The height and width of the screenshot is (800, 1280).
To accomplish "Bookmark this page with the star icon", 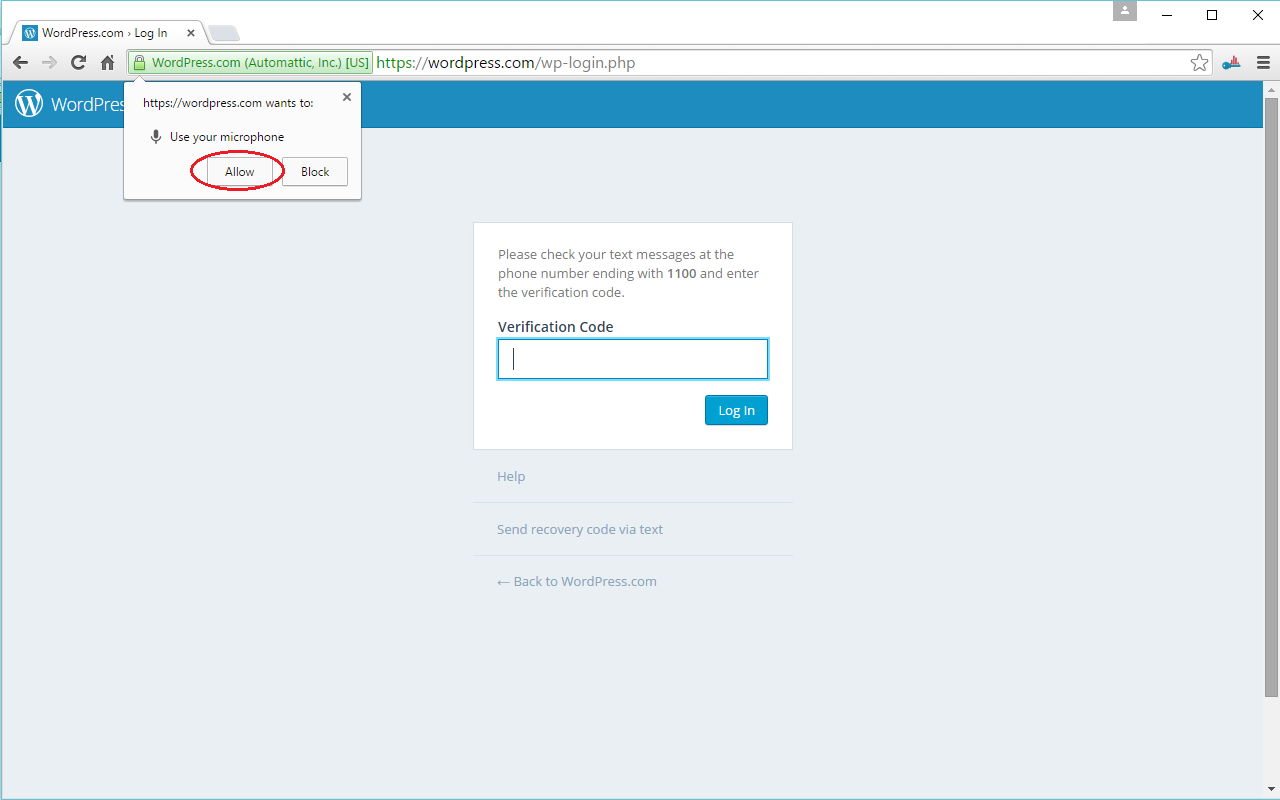I will point(1199,63).
